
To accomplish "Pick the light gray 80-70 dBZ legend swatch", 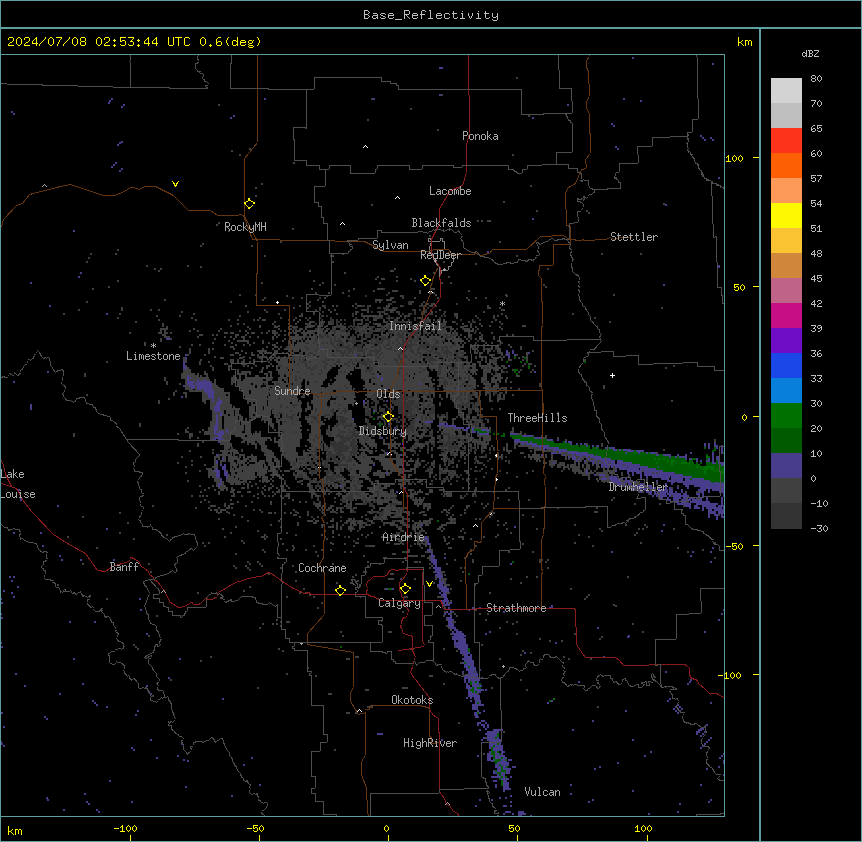I will [786, 91].
